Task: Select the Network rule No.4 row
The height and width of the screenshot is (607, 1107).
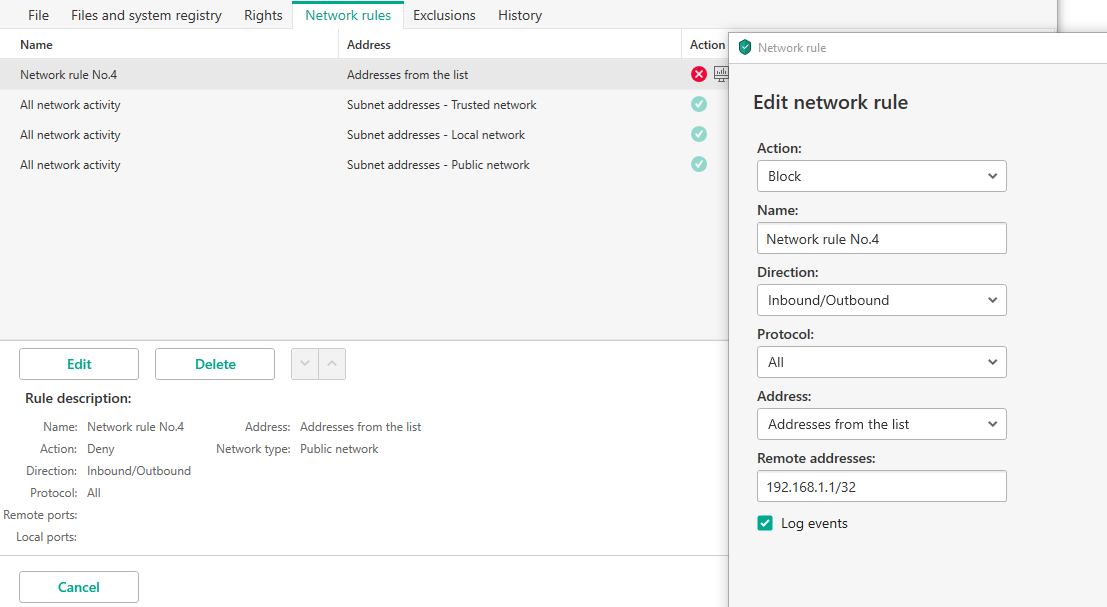Action: 364,74
